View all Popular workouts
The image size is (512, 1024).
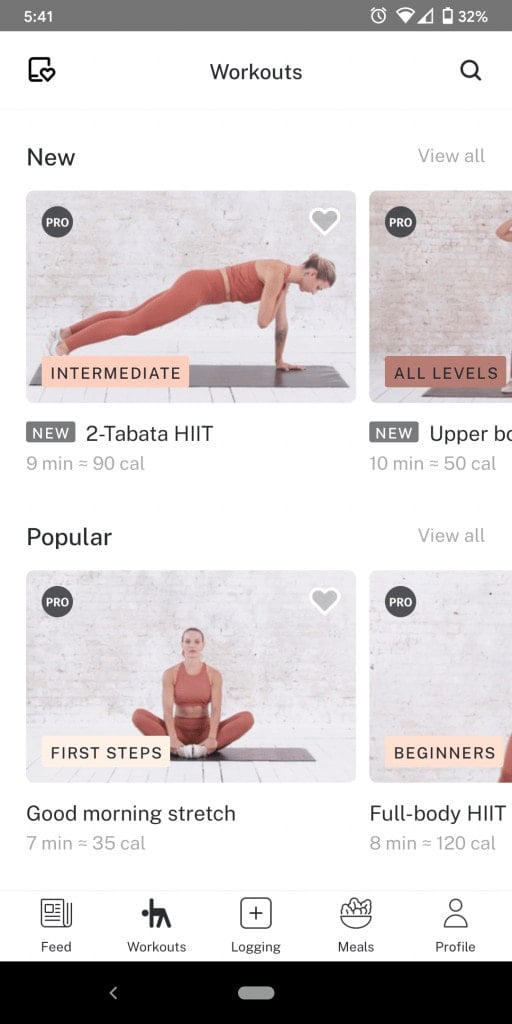pyautogui.click(x=451, y=536)
